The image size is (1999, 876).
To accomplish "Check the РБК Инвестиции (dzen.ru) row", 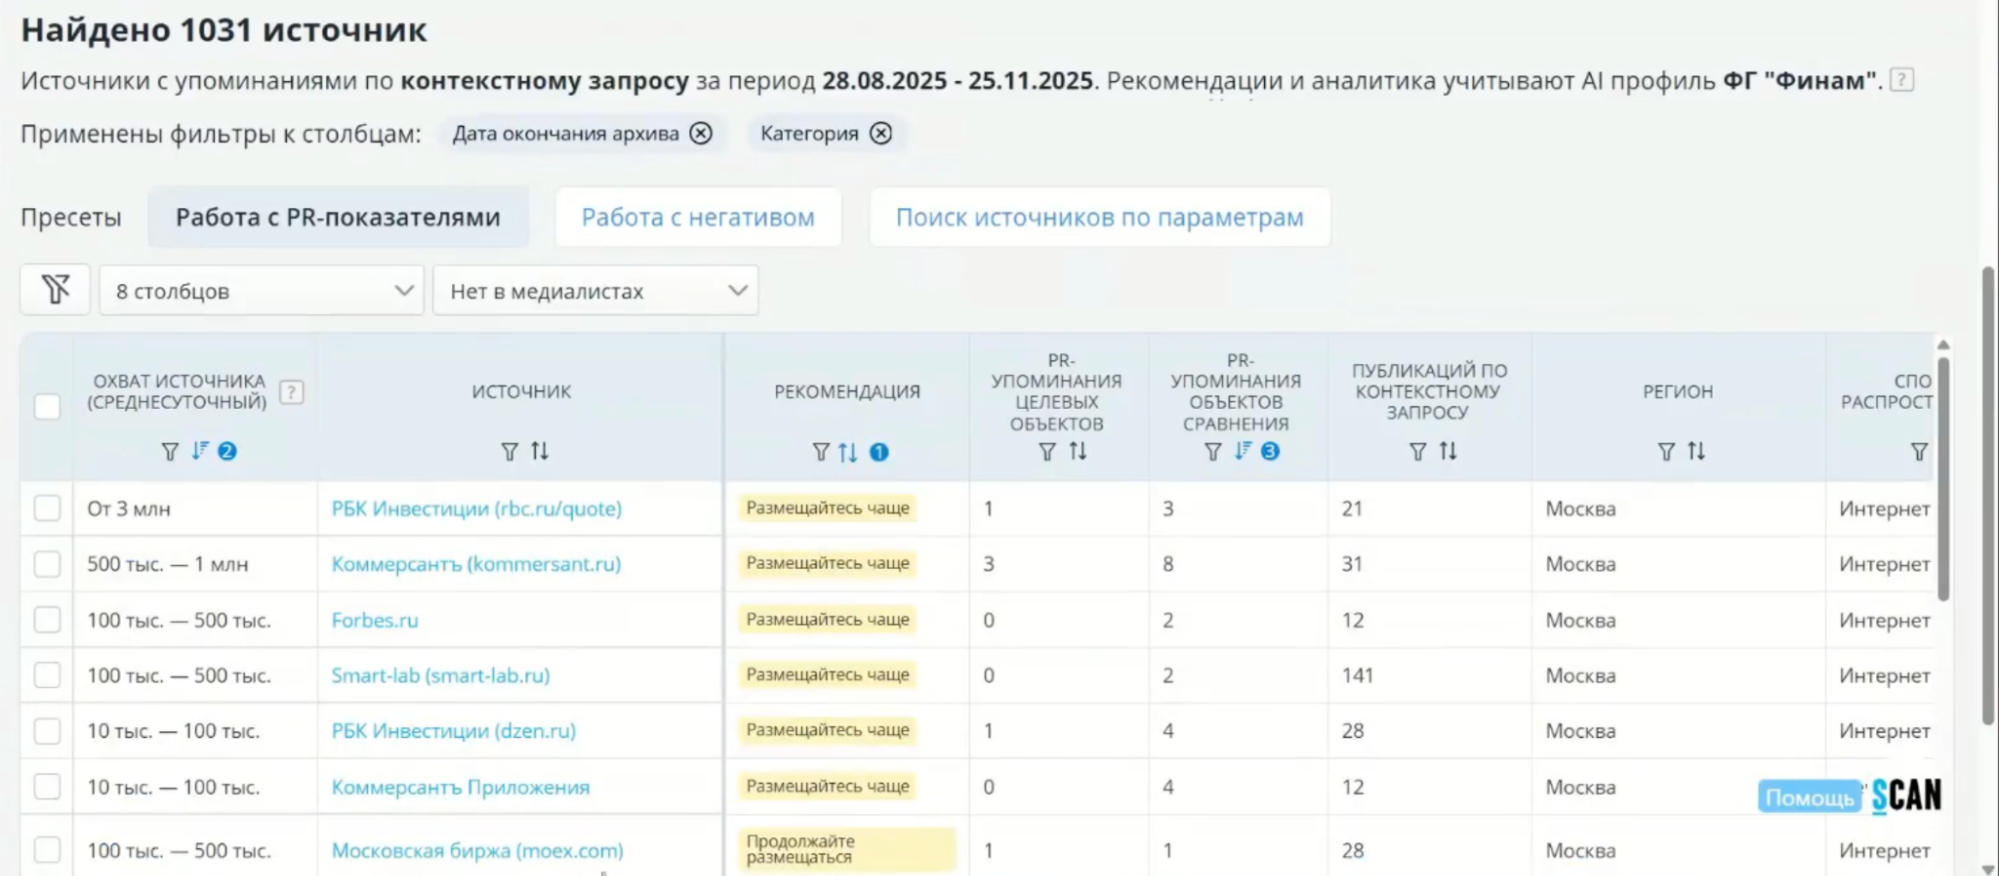I will click(47, 731).
